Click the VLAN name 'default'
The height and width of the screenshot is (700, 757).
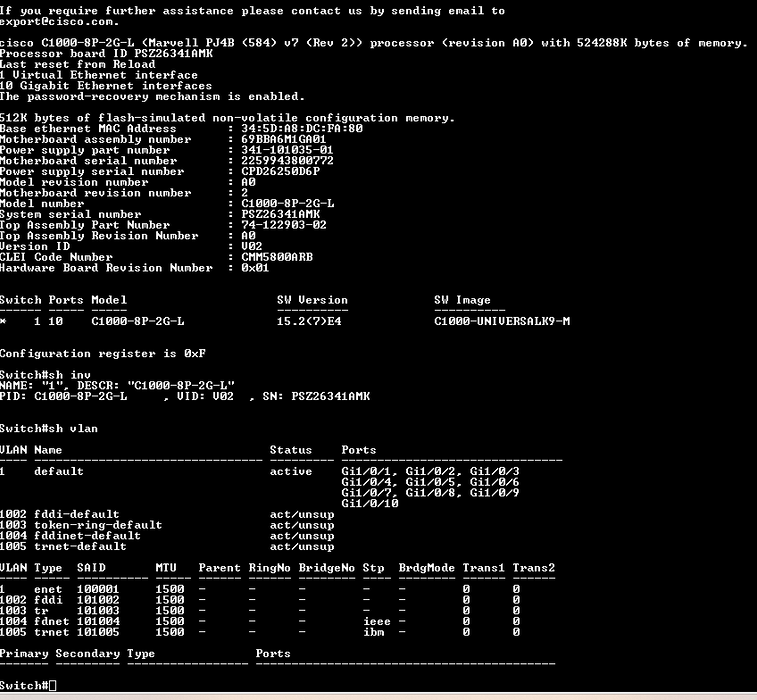click(x=59, y=471)
